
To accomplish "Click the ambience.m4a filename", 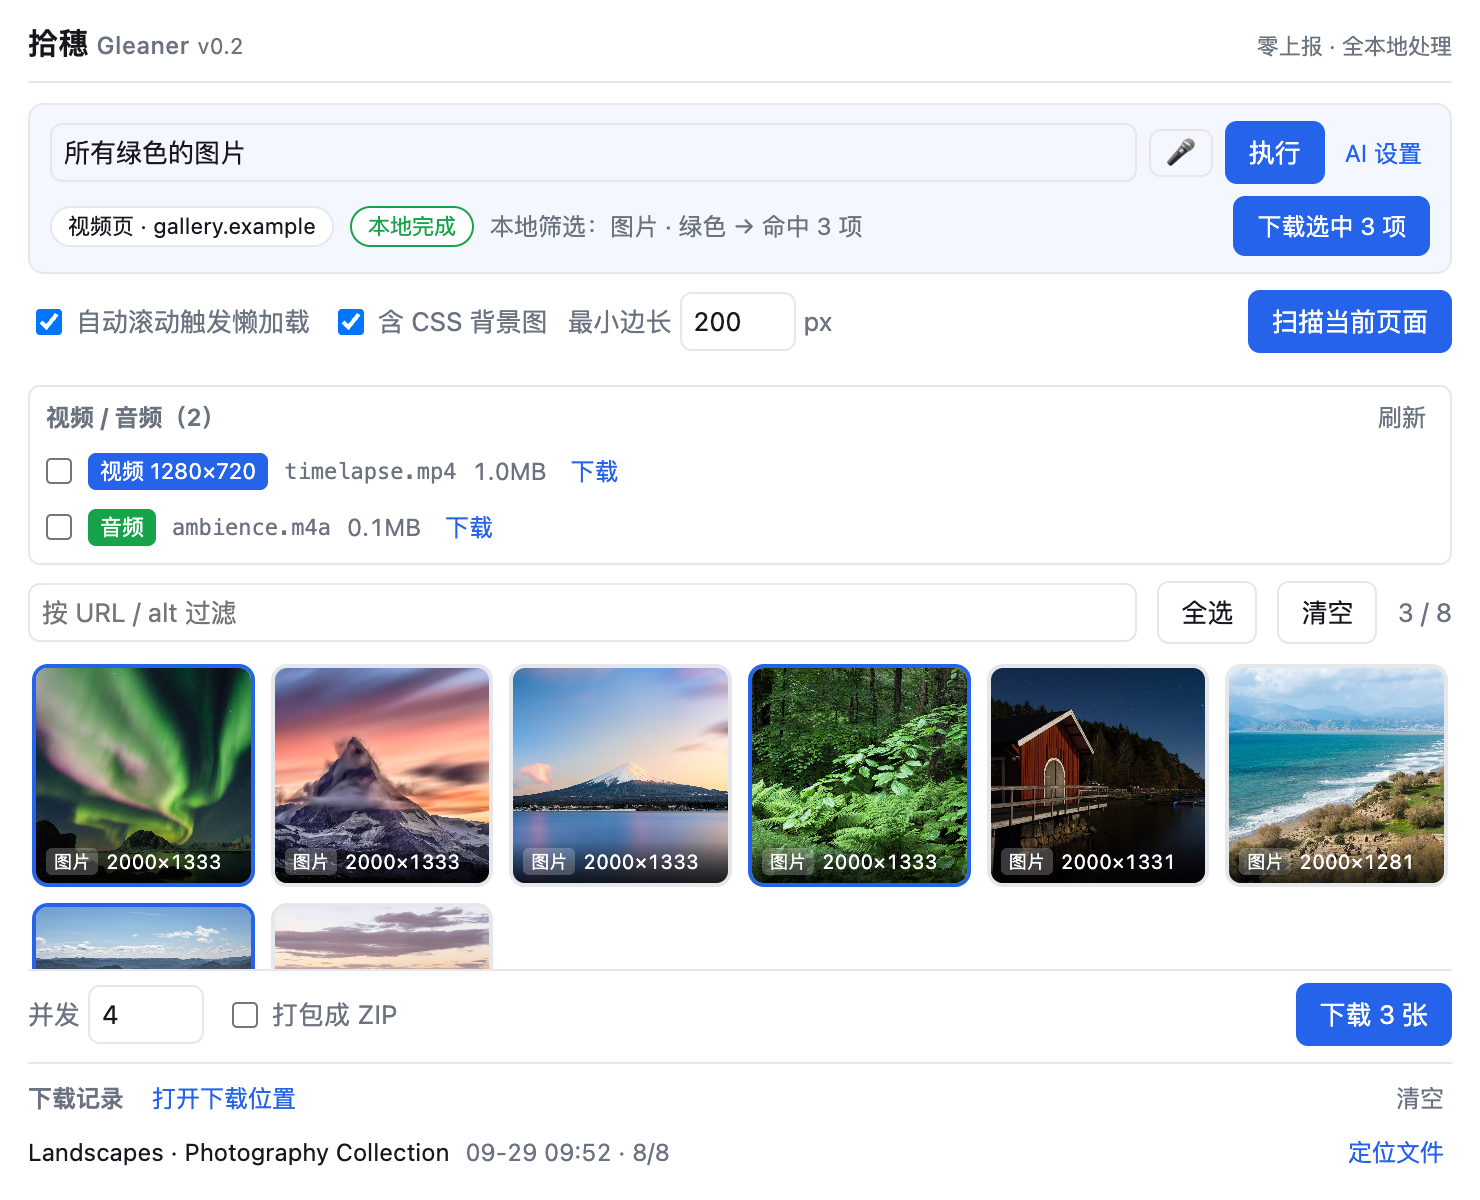I will point(251,527).
